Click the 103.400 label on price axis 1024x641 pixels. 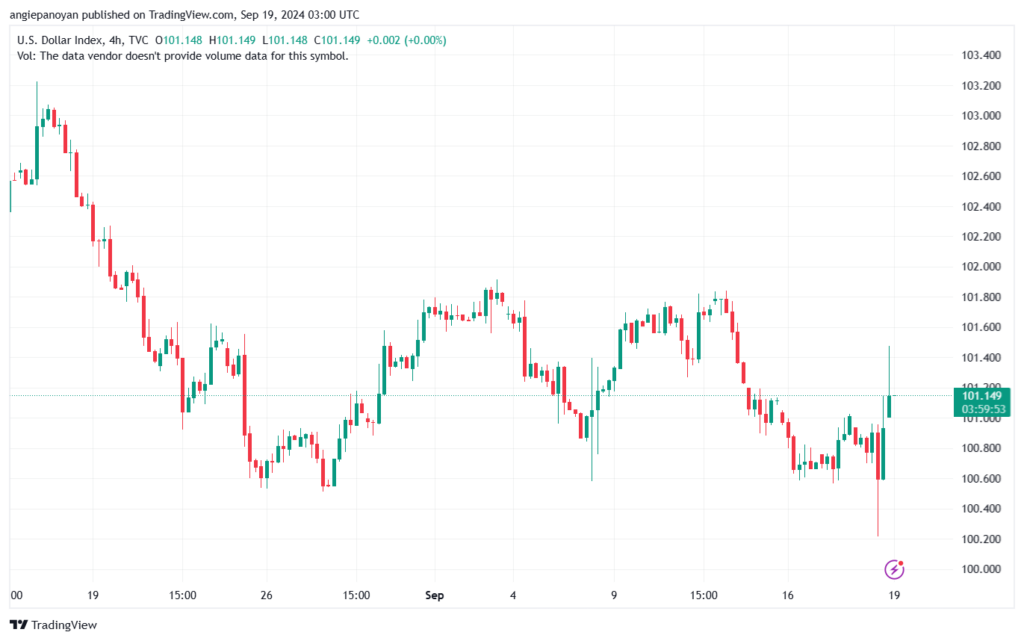click(x=980, y=55)
